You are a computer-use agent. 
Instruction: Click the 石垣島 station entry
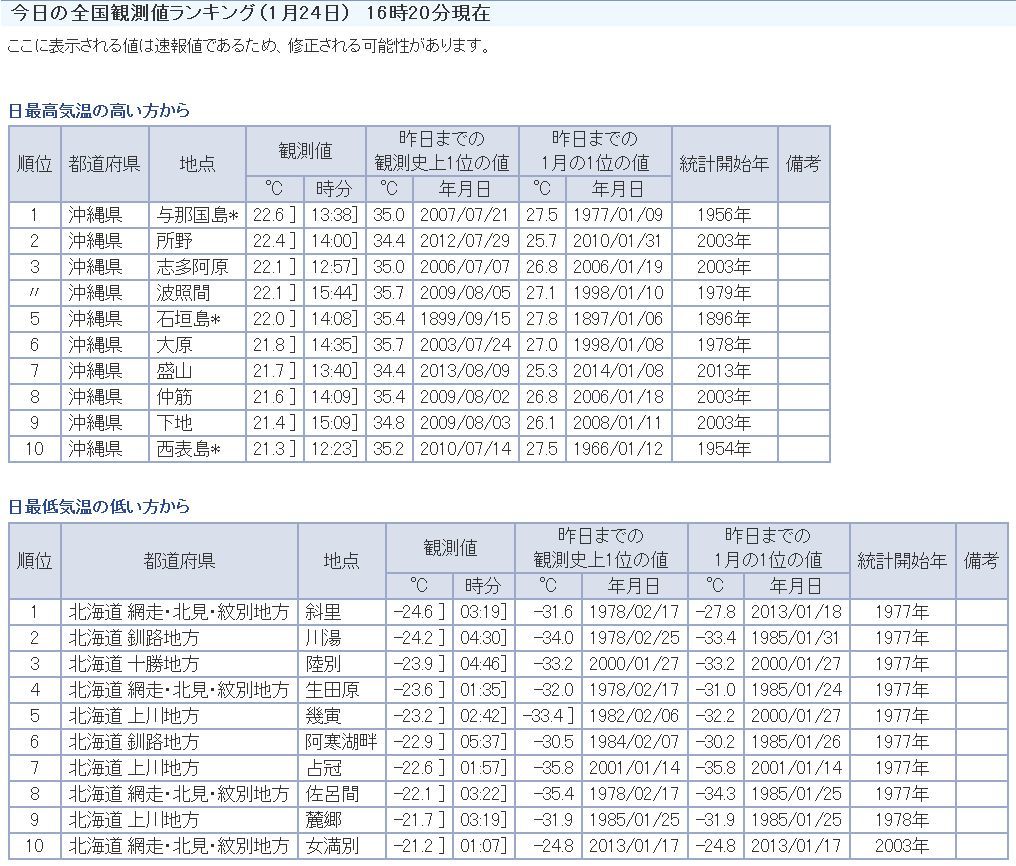(187, 319)
